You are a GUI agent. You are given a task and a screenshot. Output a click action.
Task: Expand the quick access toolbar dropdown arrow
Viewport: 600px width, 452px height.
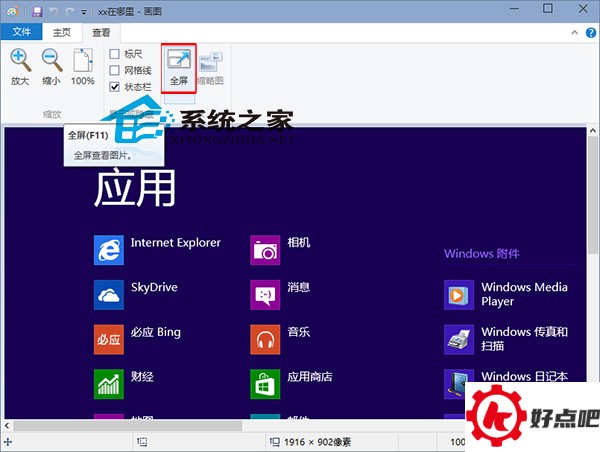[x=84, y=13]
